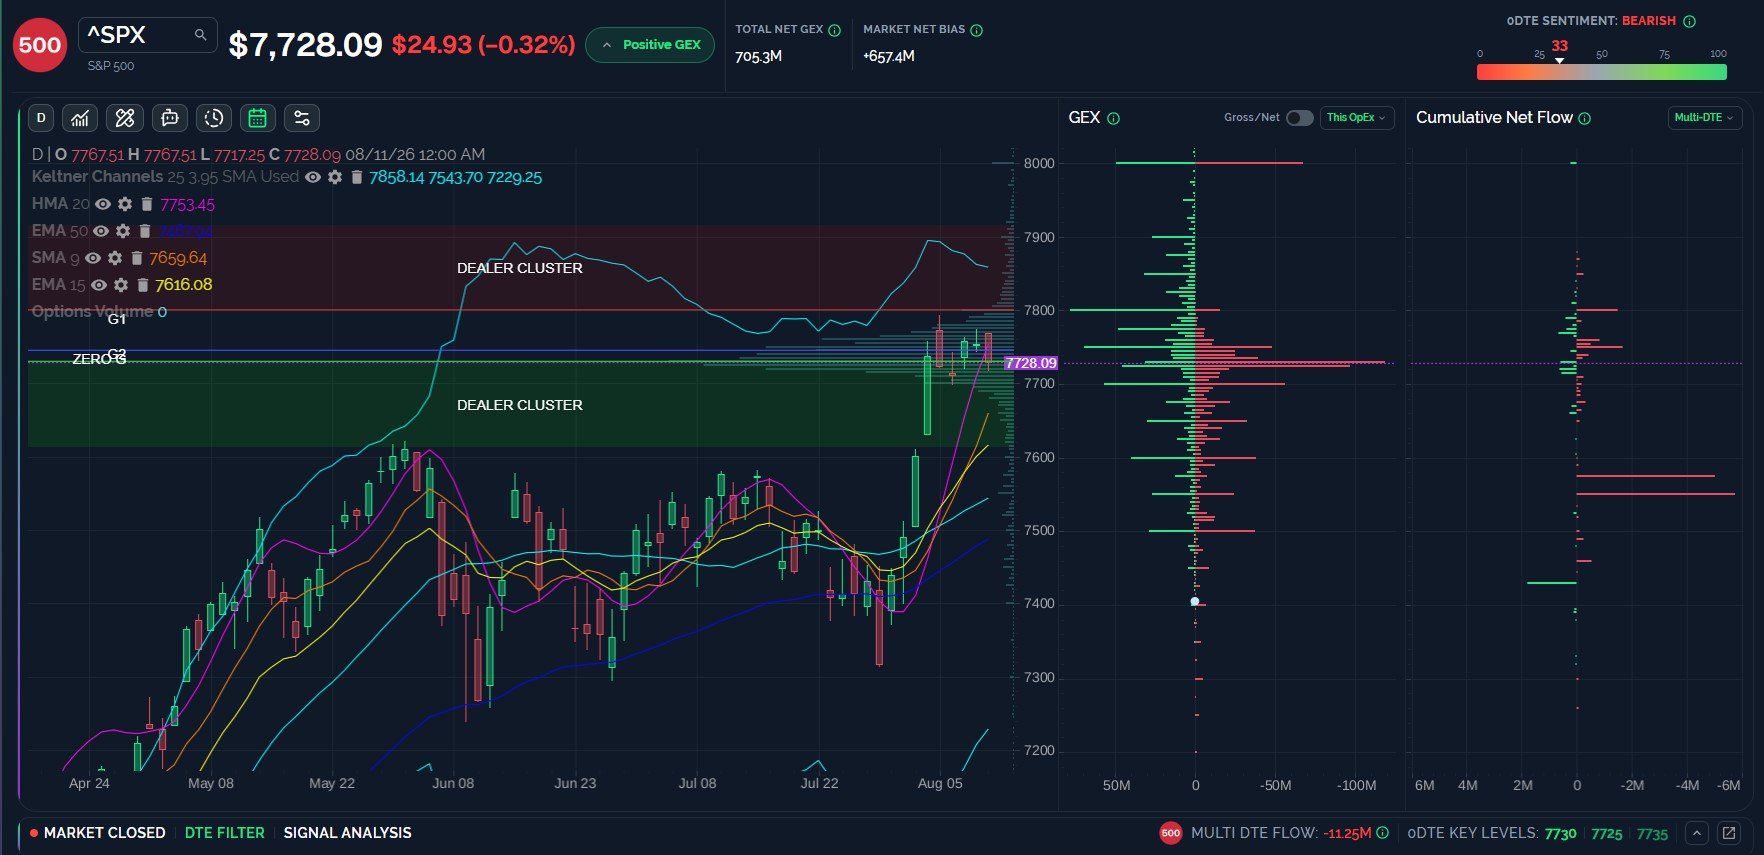This screenshot has width=1764, height=855.
Task: Expand the Positive GEX indicator
Action: point(650,45)
